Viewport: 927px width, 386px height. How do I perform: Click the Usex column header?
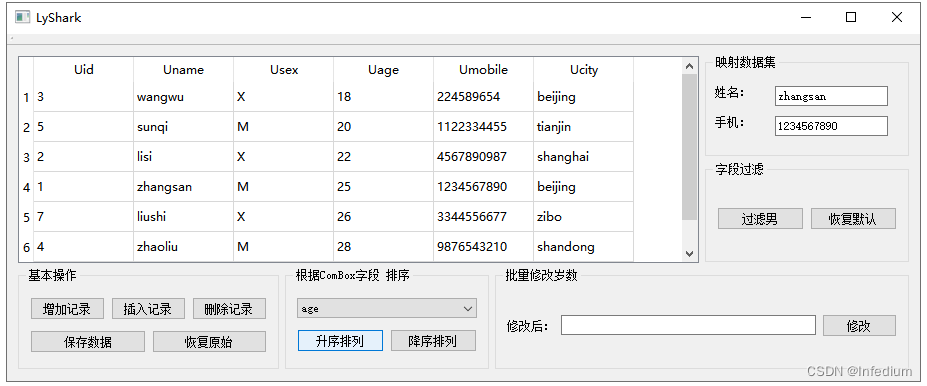click(283, 70)
